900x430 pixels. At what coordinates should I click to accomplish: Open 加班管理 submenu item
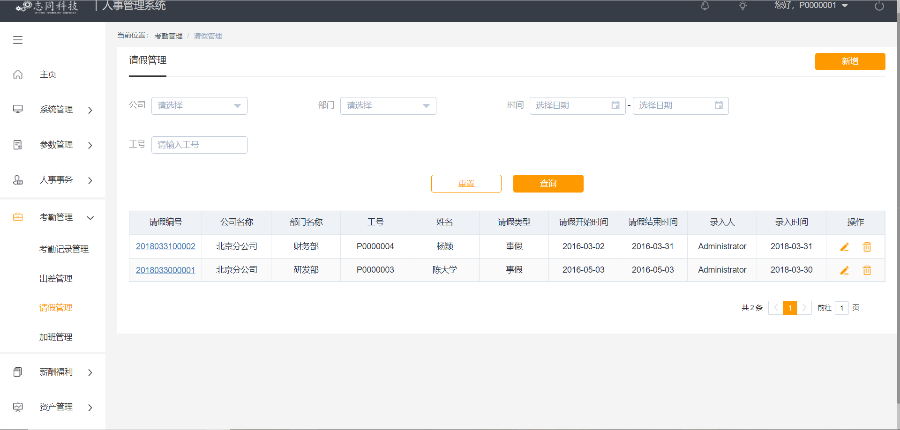click(x=56, y=337)
